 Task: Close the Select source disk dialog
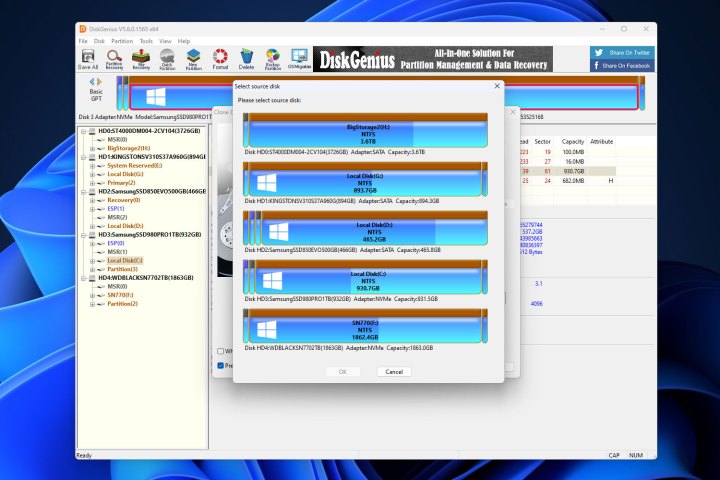(497, 86)
